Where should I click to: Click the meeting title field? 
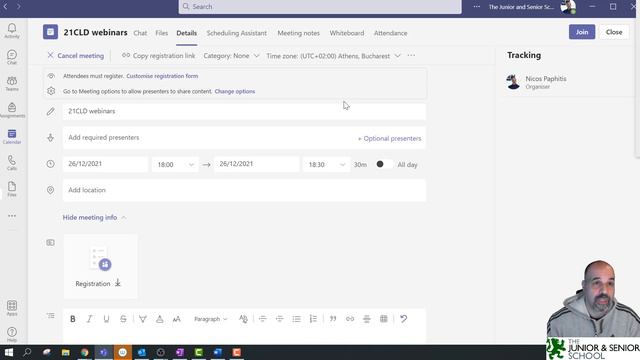coord(244,111)
